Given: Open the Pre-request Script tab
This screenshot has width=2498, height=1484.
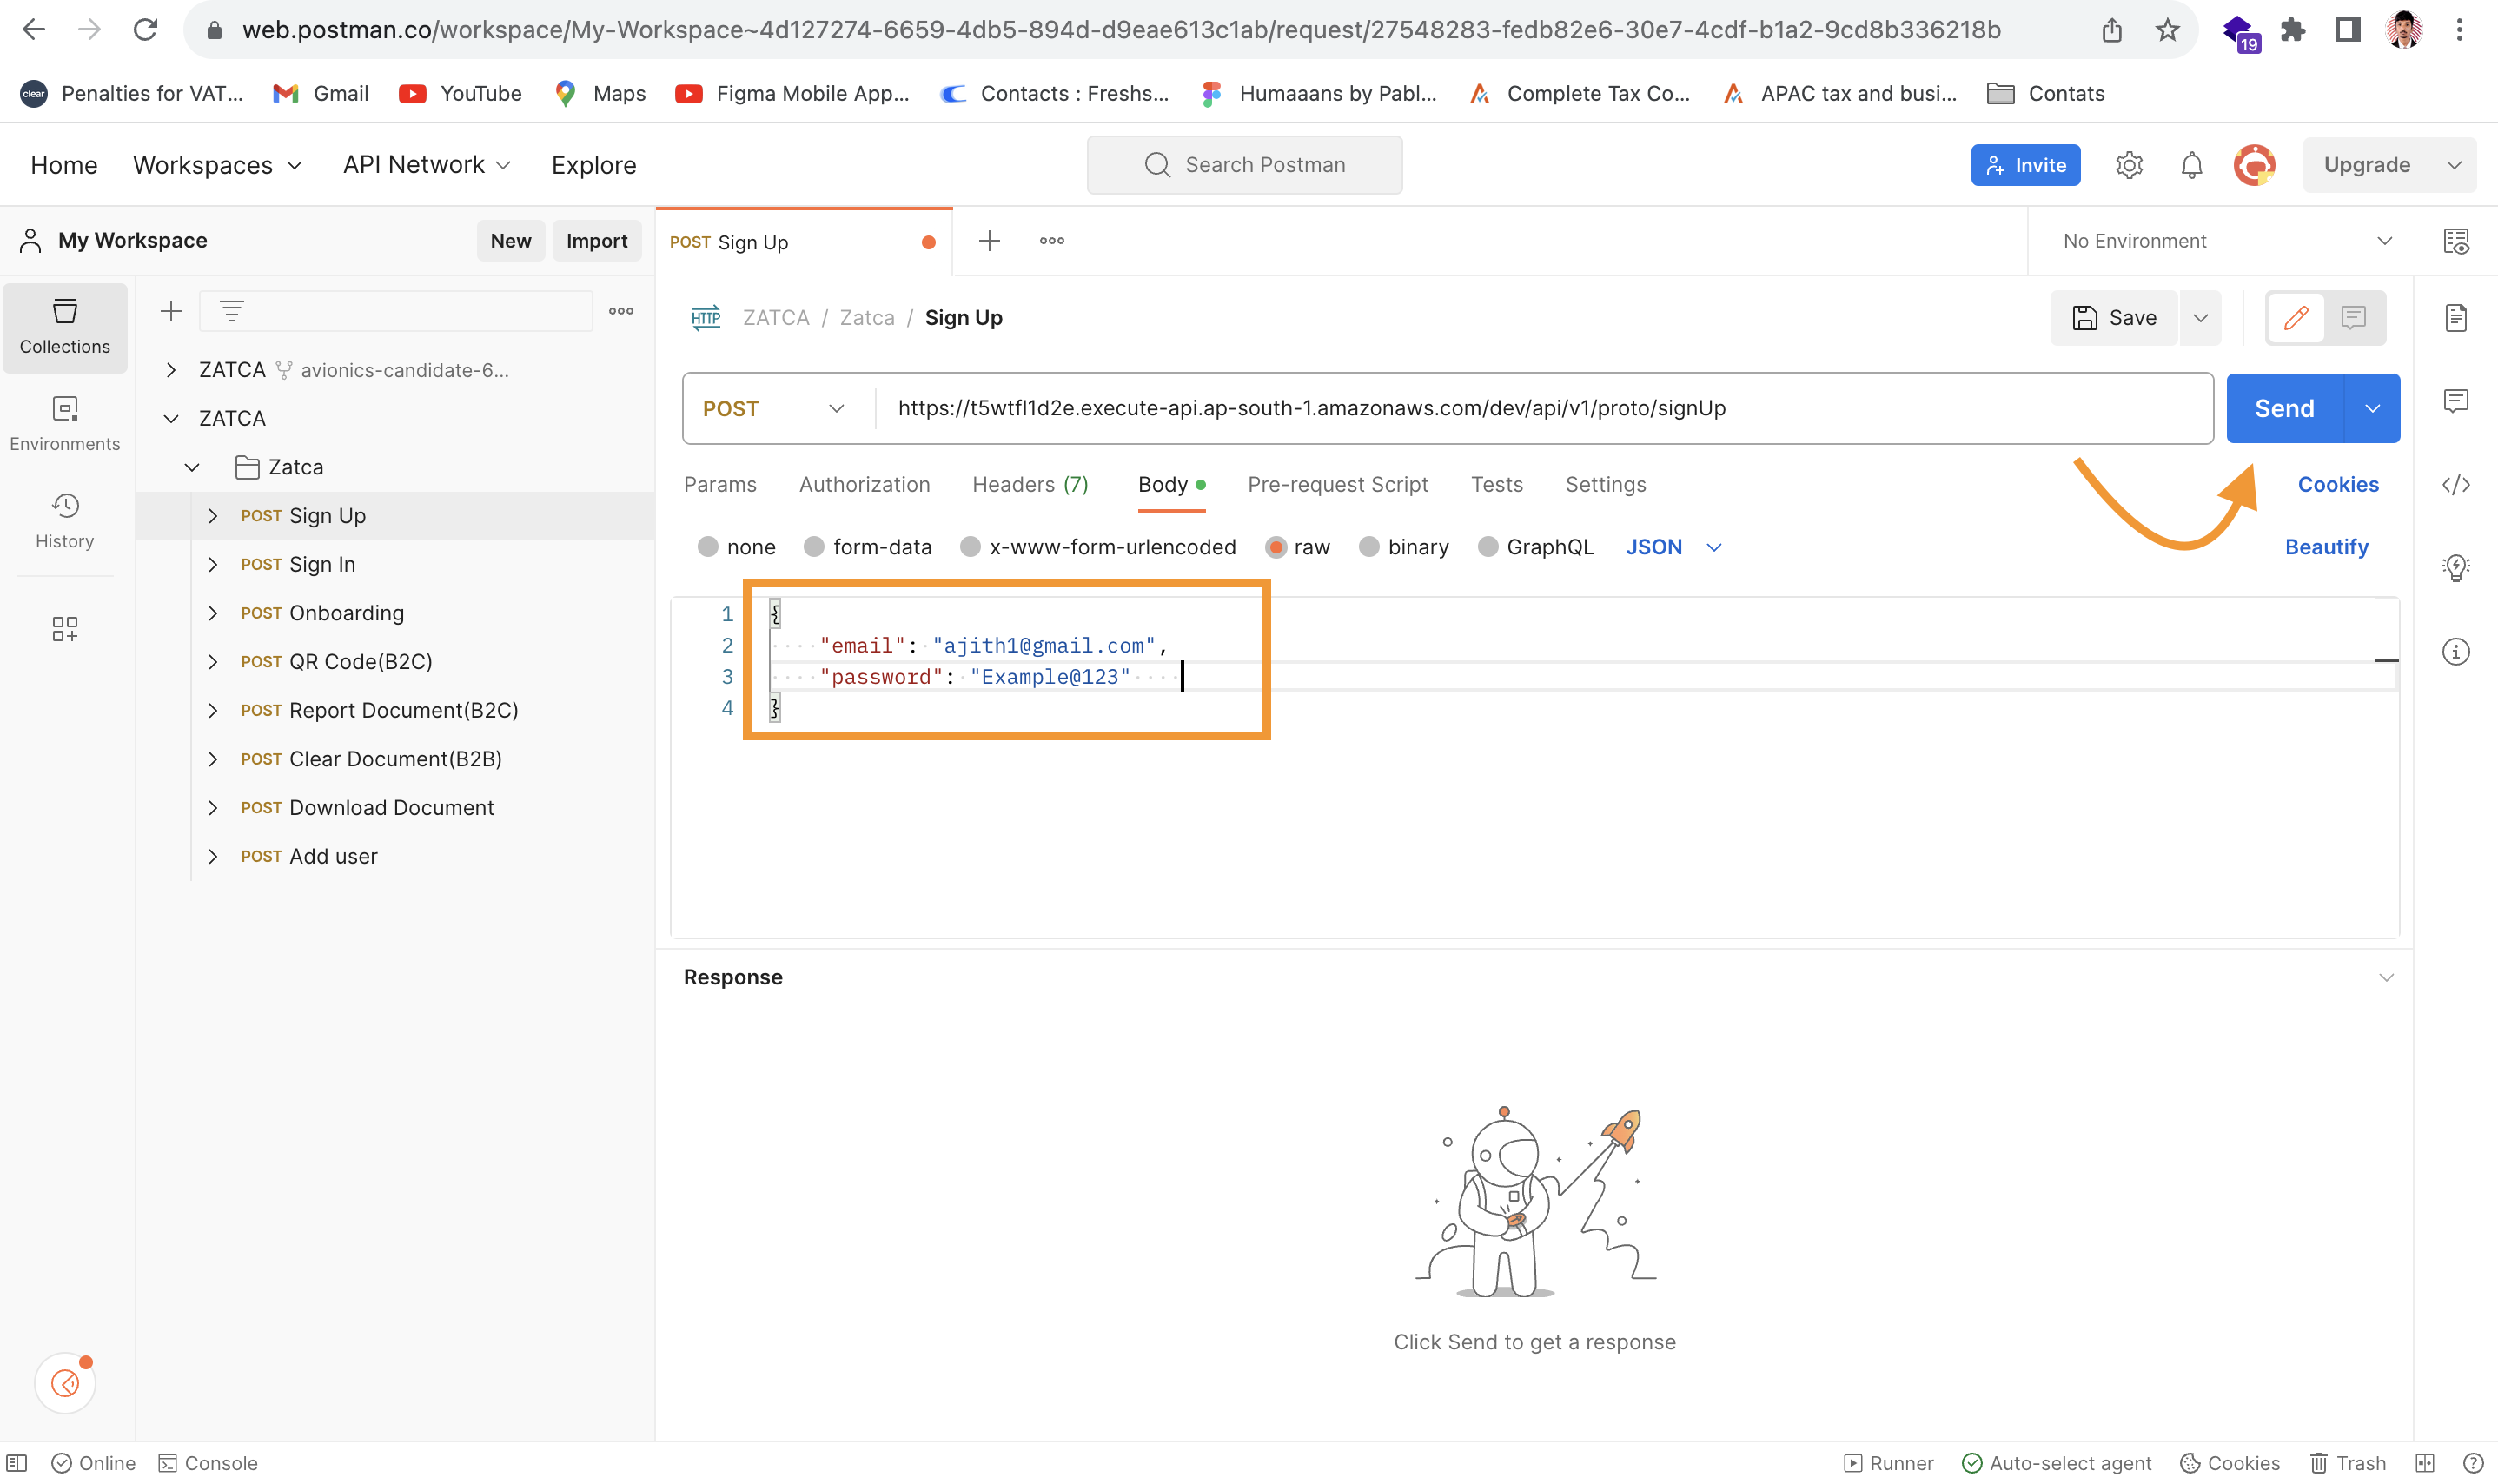Looking at the screenshot, I should (x=1337, y=484).
